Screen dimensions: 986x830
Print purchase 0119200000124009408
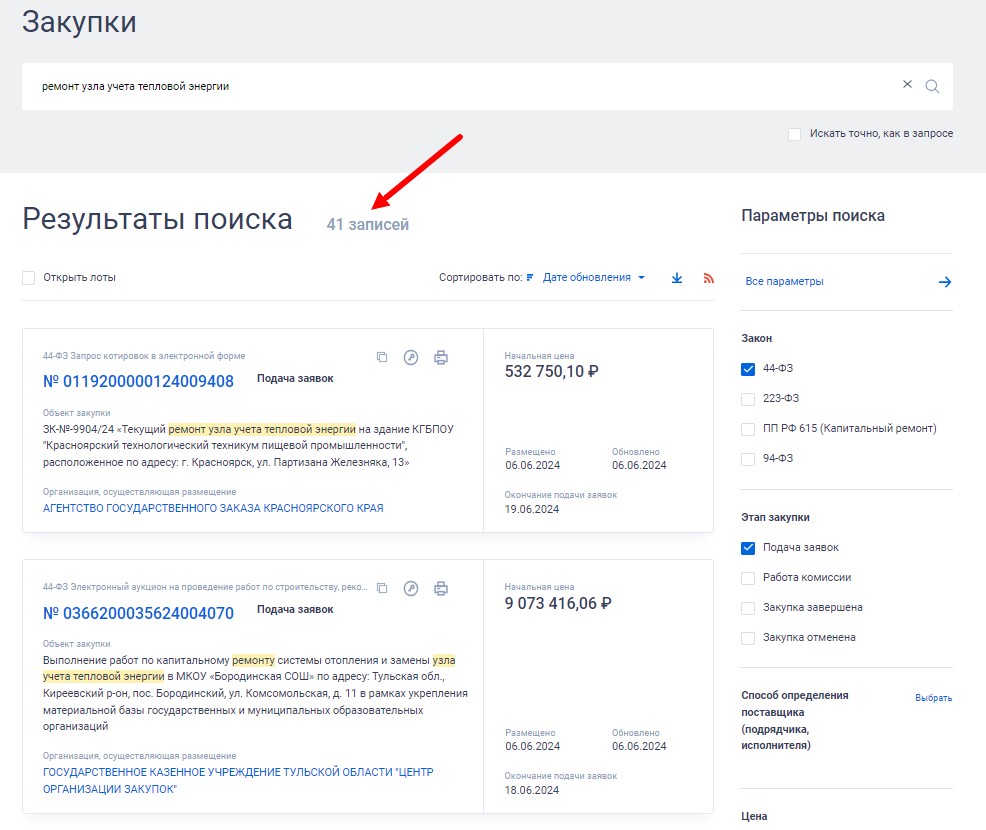pos(441,357)
